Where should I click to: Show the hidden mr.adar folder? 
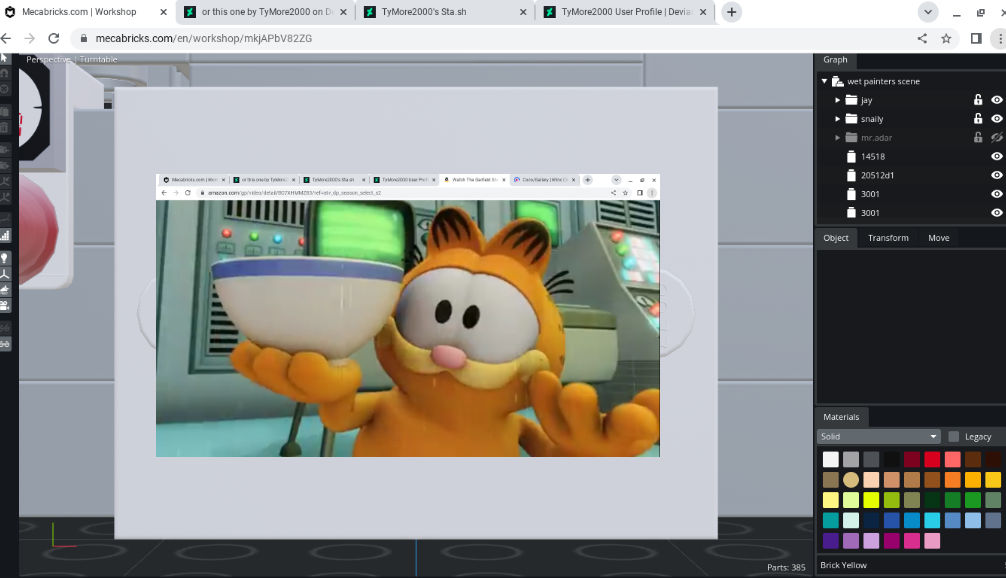pyautogui.click(x=996, y=137)
